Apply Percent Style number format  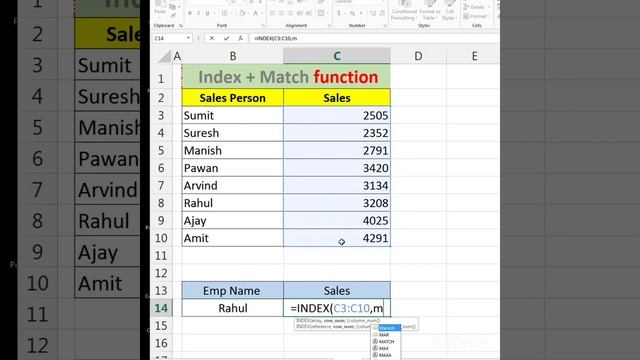tap(352, 13)
